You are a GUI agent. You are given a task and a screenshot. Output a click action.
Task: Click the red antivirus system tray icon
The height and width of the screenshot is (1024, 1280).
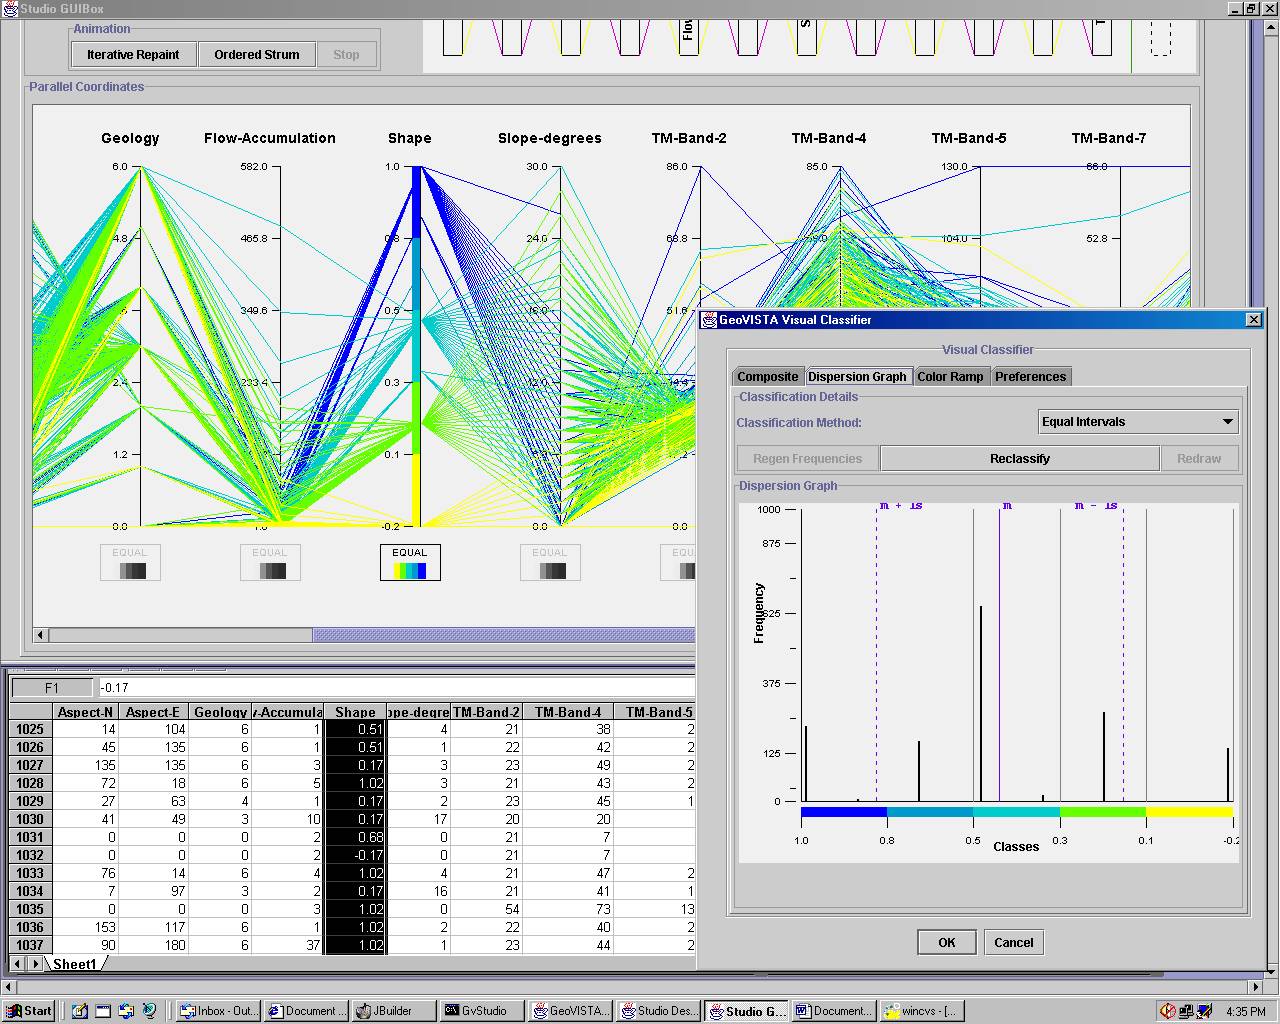[1168, 1011]
